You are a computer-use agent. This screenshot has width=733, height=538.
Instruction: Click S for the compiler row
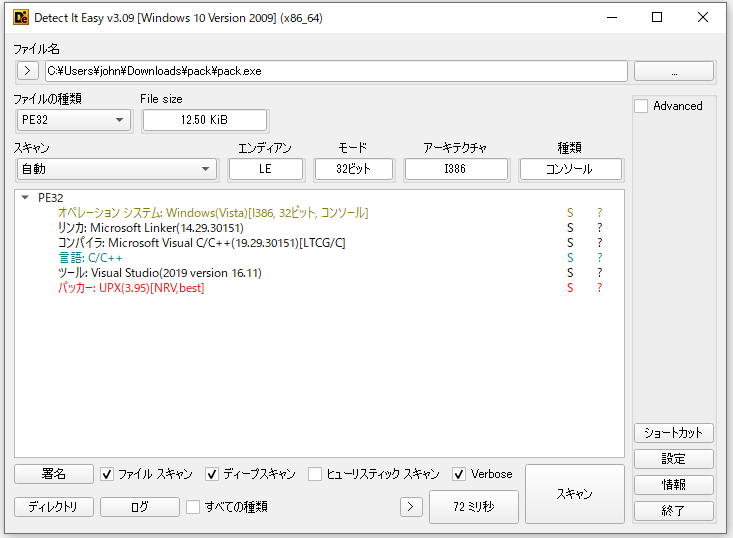click(570, 243)
